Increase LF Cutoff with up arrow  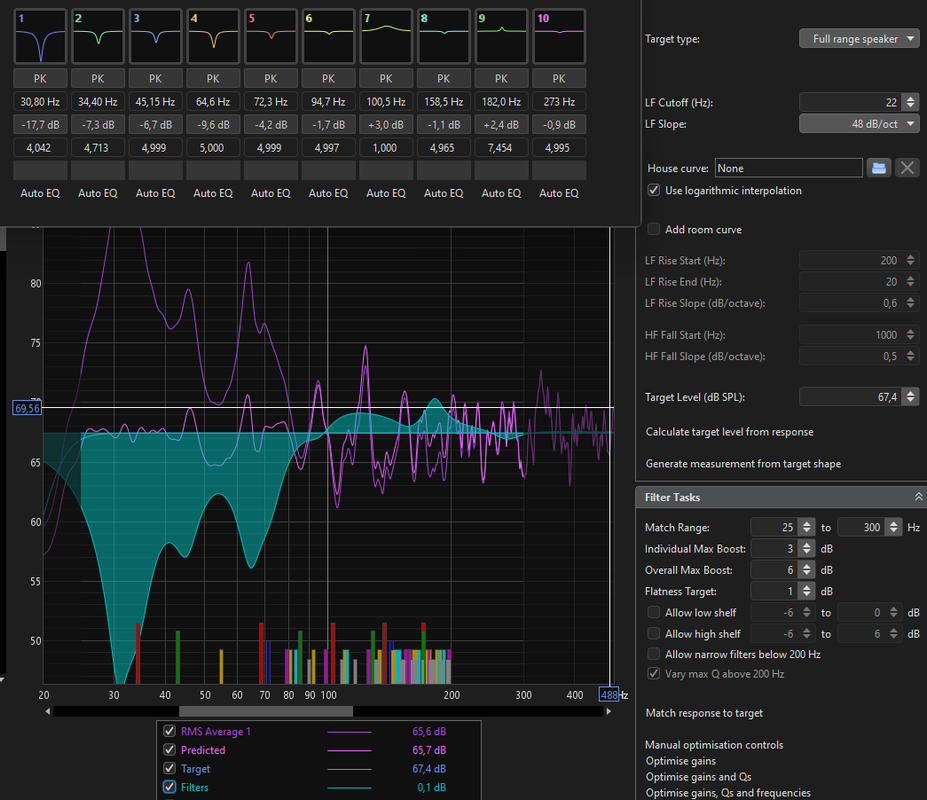(910, 99)
